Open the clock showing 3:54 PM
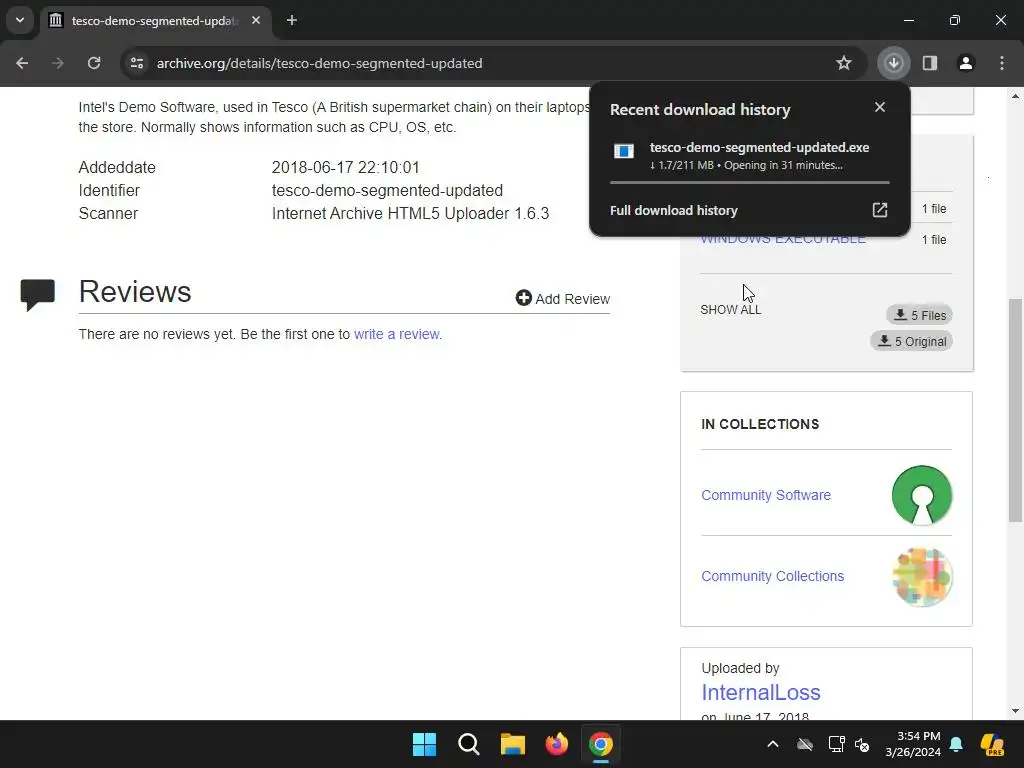Viewport: 1024px width, 768px height. pyautogui.click(x=913, y=744)
